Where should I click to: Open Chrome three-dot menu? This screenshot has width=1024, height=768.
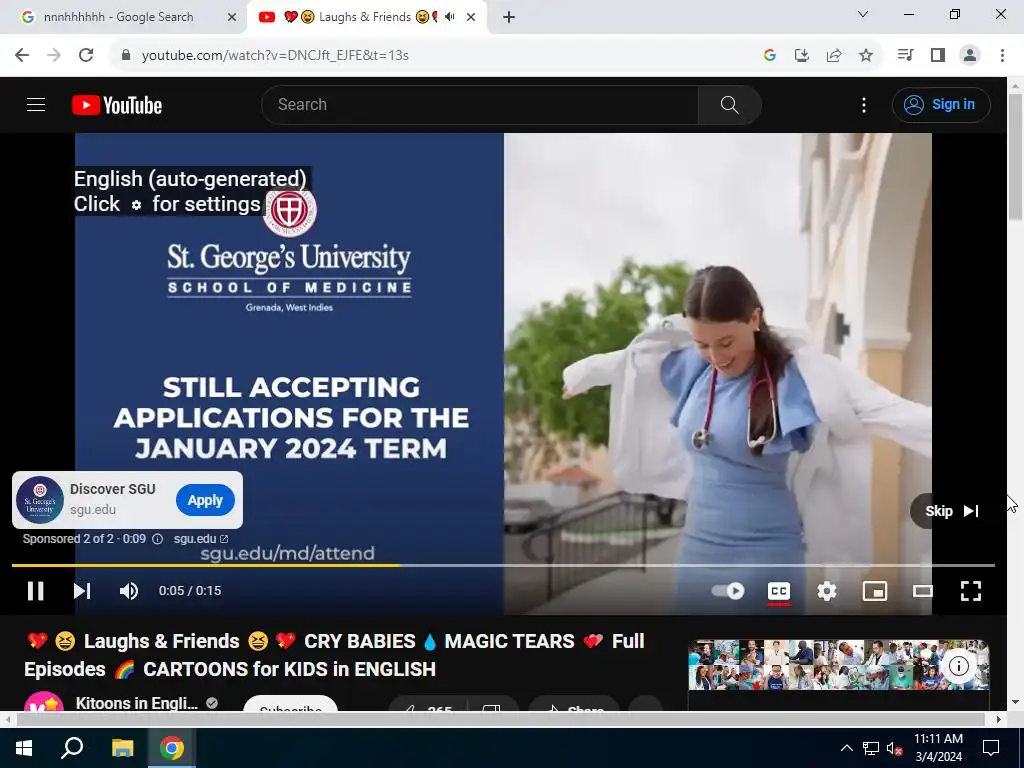click(x=1002, y=55)
